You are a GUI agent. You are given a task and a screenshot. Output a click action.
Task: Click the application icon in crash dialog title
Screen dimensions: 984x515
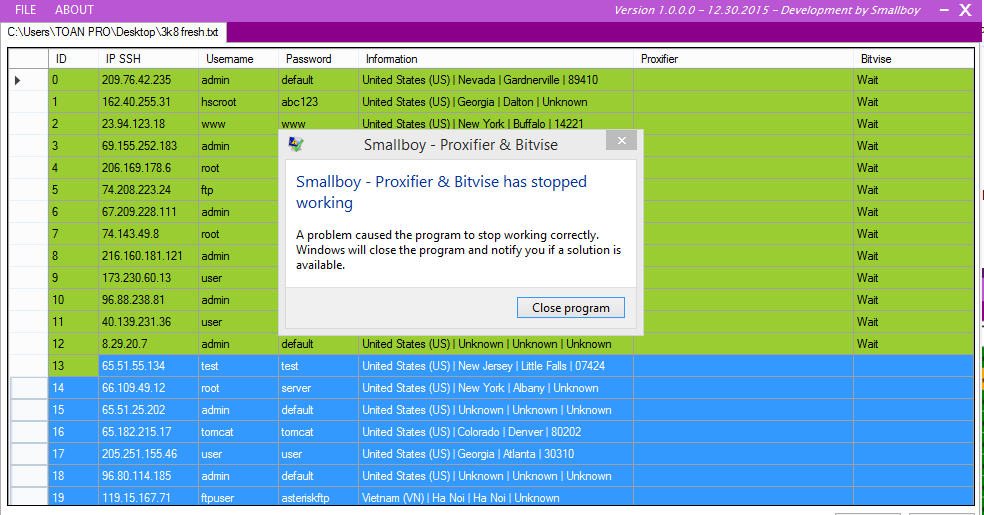296,144
